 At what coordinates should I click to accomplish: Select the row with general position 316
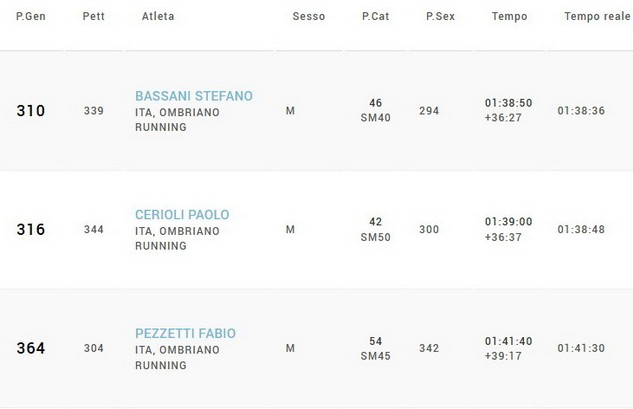(x=31, y=229)
